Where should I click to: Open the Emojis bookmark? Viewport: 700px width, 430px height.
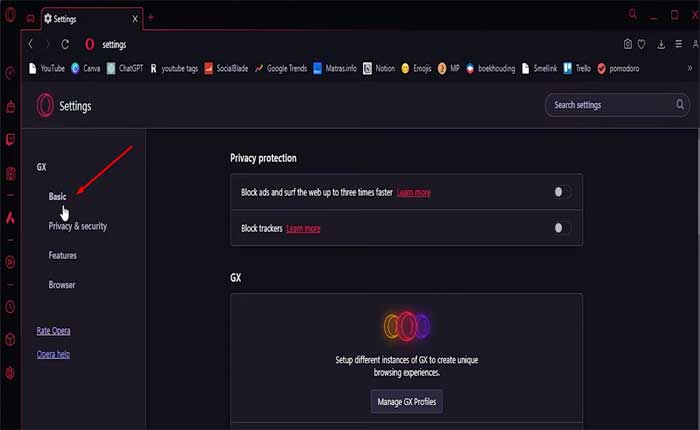pyautogui.click(x=417, y=68)
